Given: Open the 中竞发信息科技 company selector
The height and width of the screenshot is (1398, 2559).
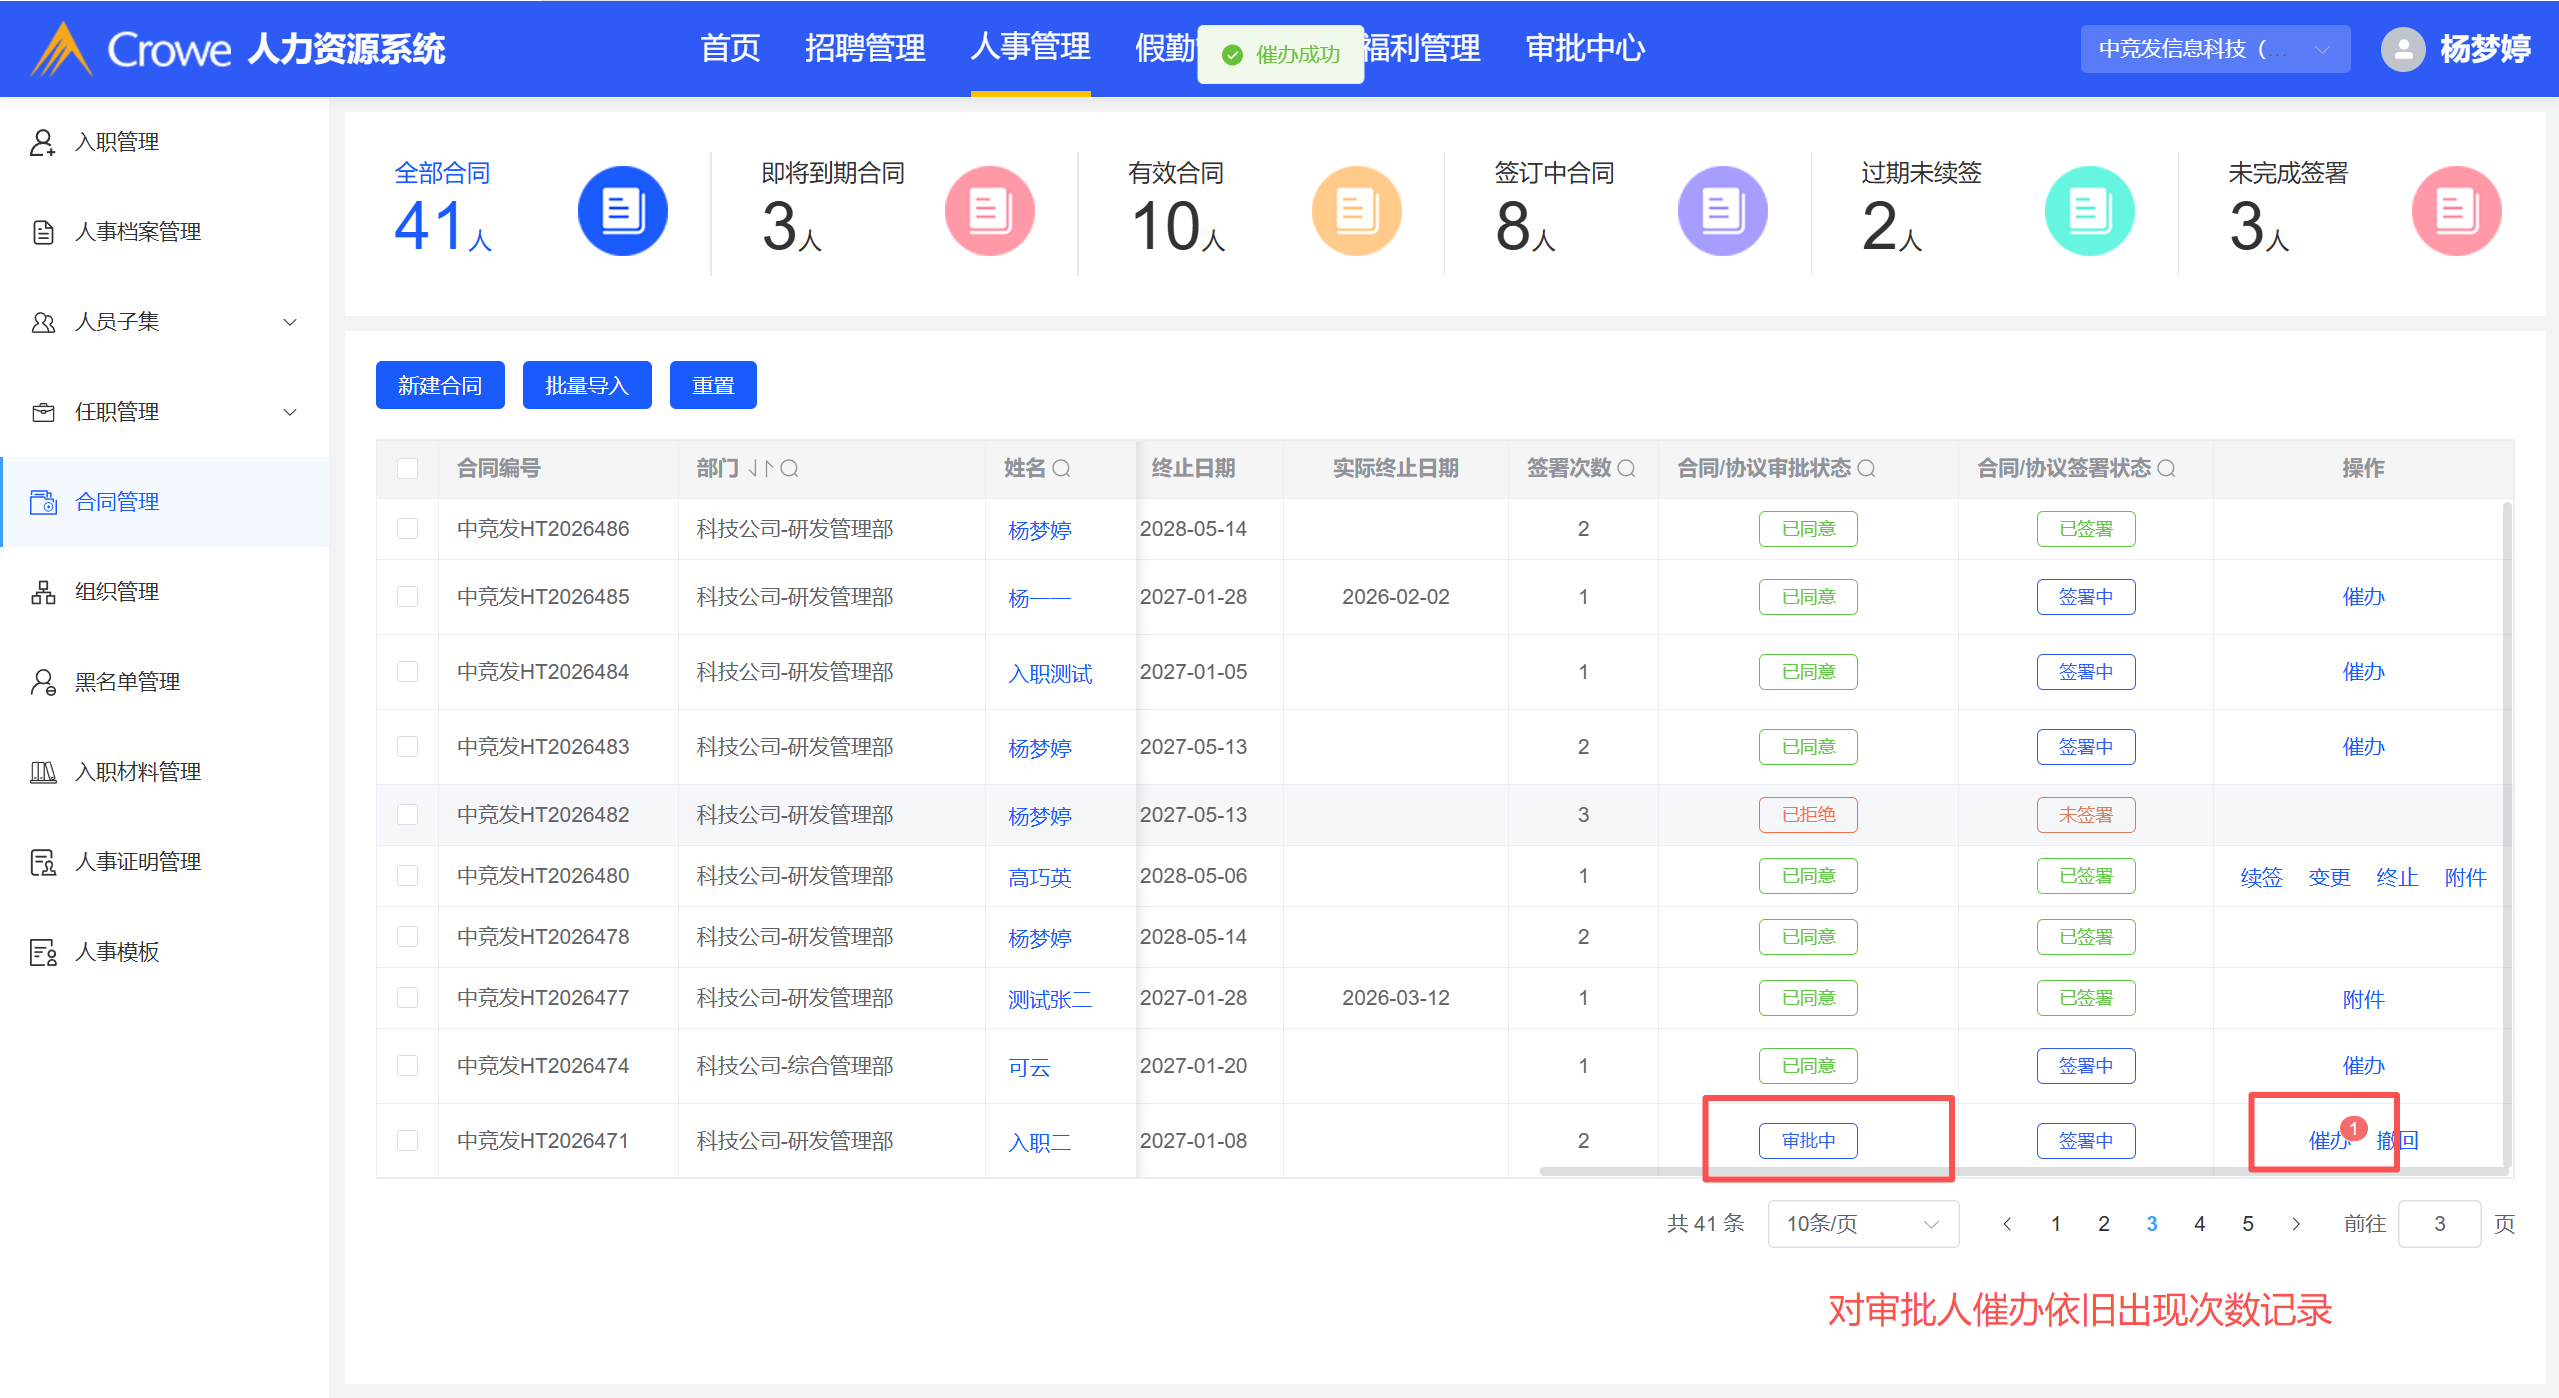Looking at the screenshot, I should 2214,49.
